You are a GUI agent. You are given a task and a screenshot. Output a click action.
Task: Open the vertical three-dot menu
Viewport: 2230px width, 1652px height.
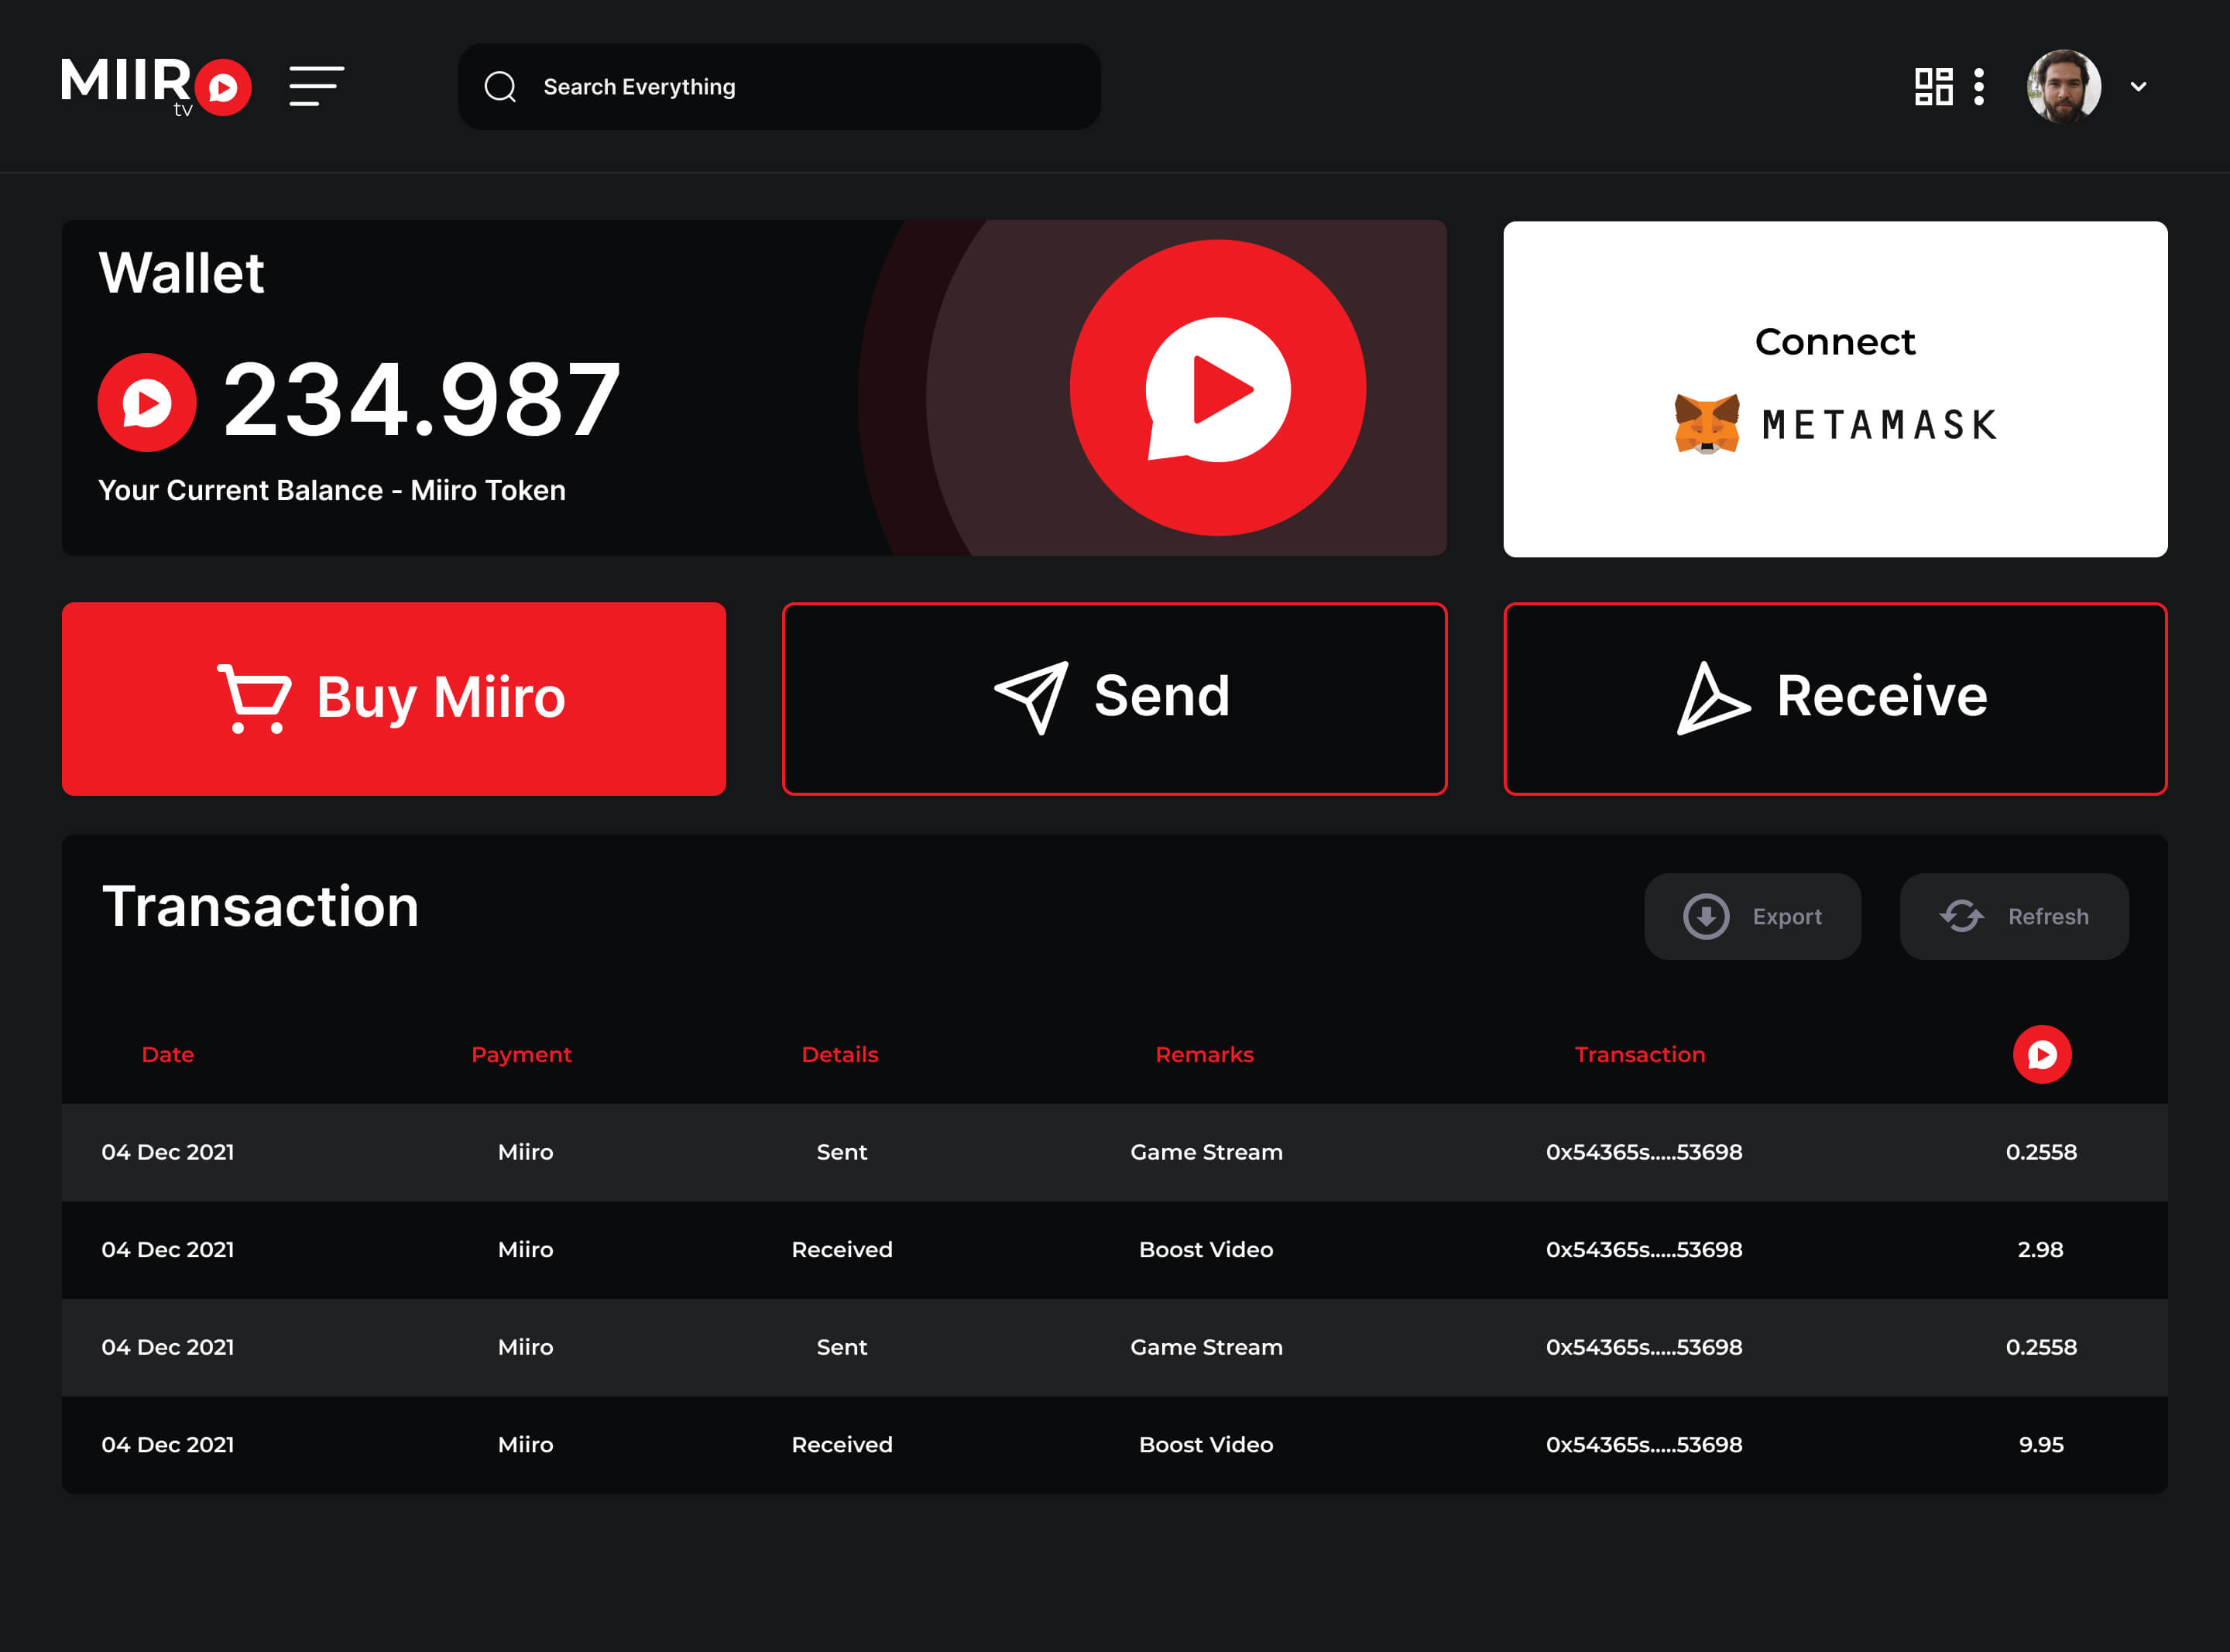coord(1978,87)
